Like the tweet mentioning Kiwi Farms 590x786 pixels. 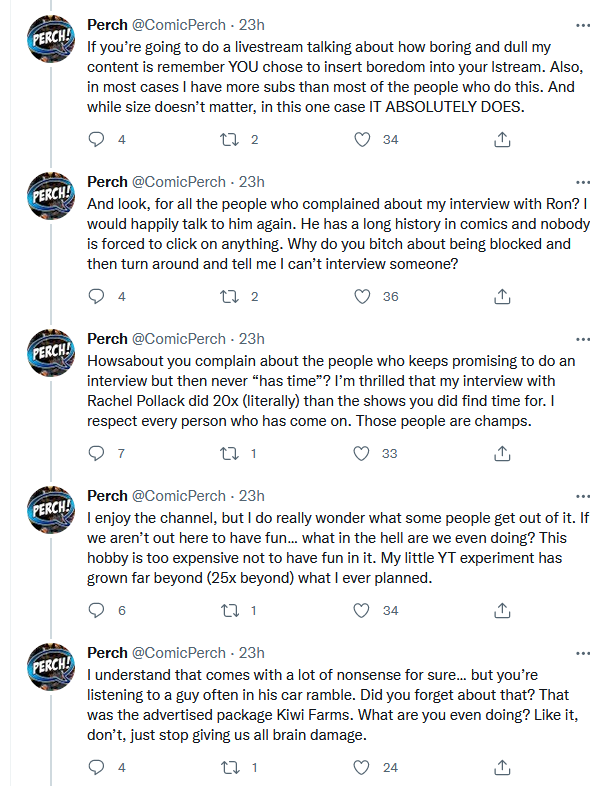pos(361,767)
